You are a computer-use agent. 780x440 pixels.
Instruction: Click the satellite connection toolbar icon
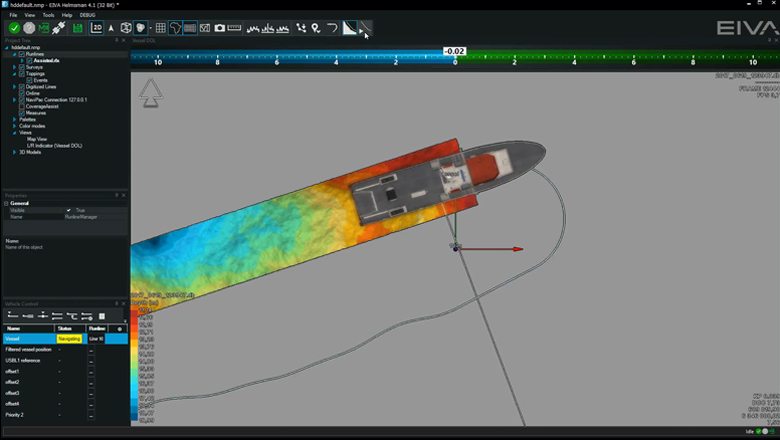coord(58,28)
